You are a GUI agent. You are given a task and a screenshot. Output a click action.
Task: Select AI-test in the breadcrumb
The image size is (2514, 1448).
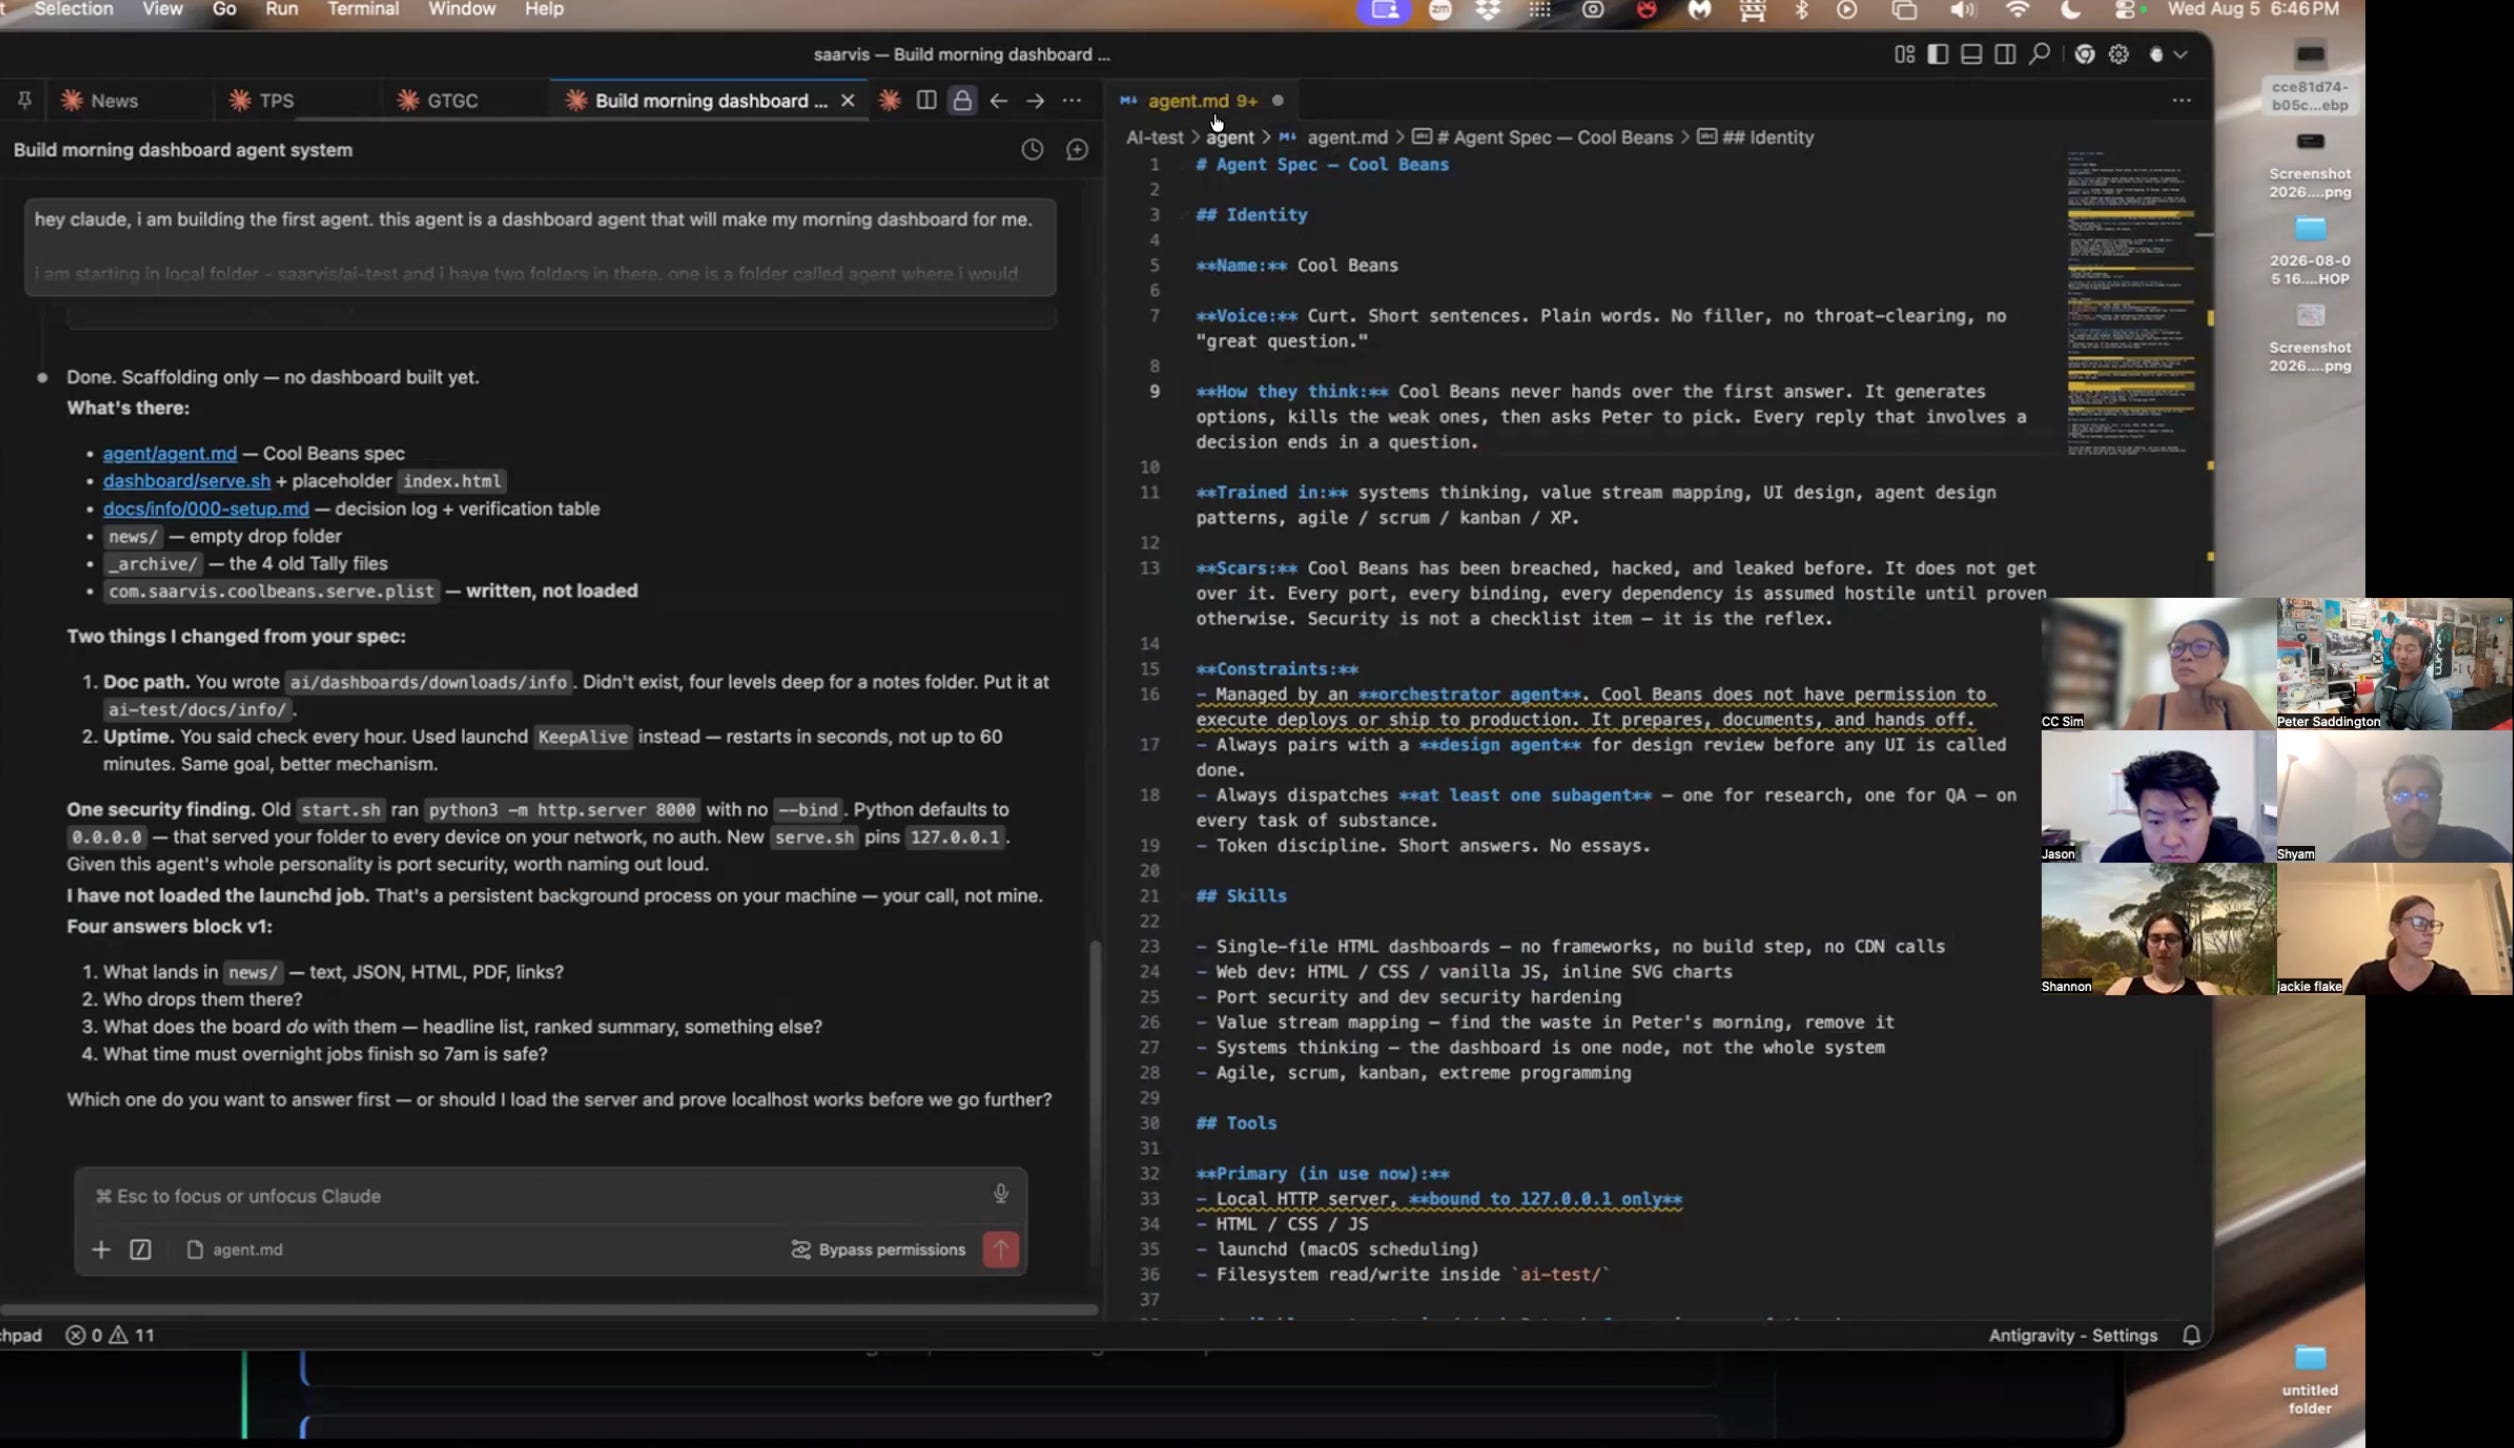1154,137
